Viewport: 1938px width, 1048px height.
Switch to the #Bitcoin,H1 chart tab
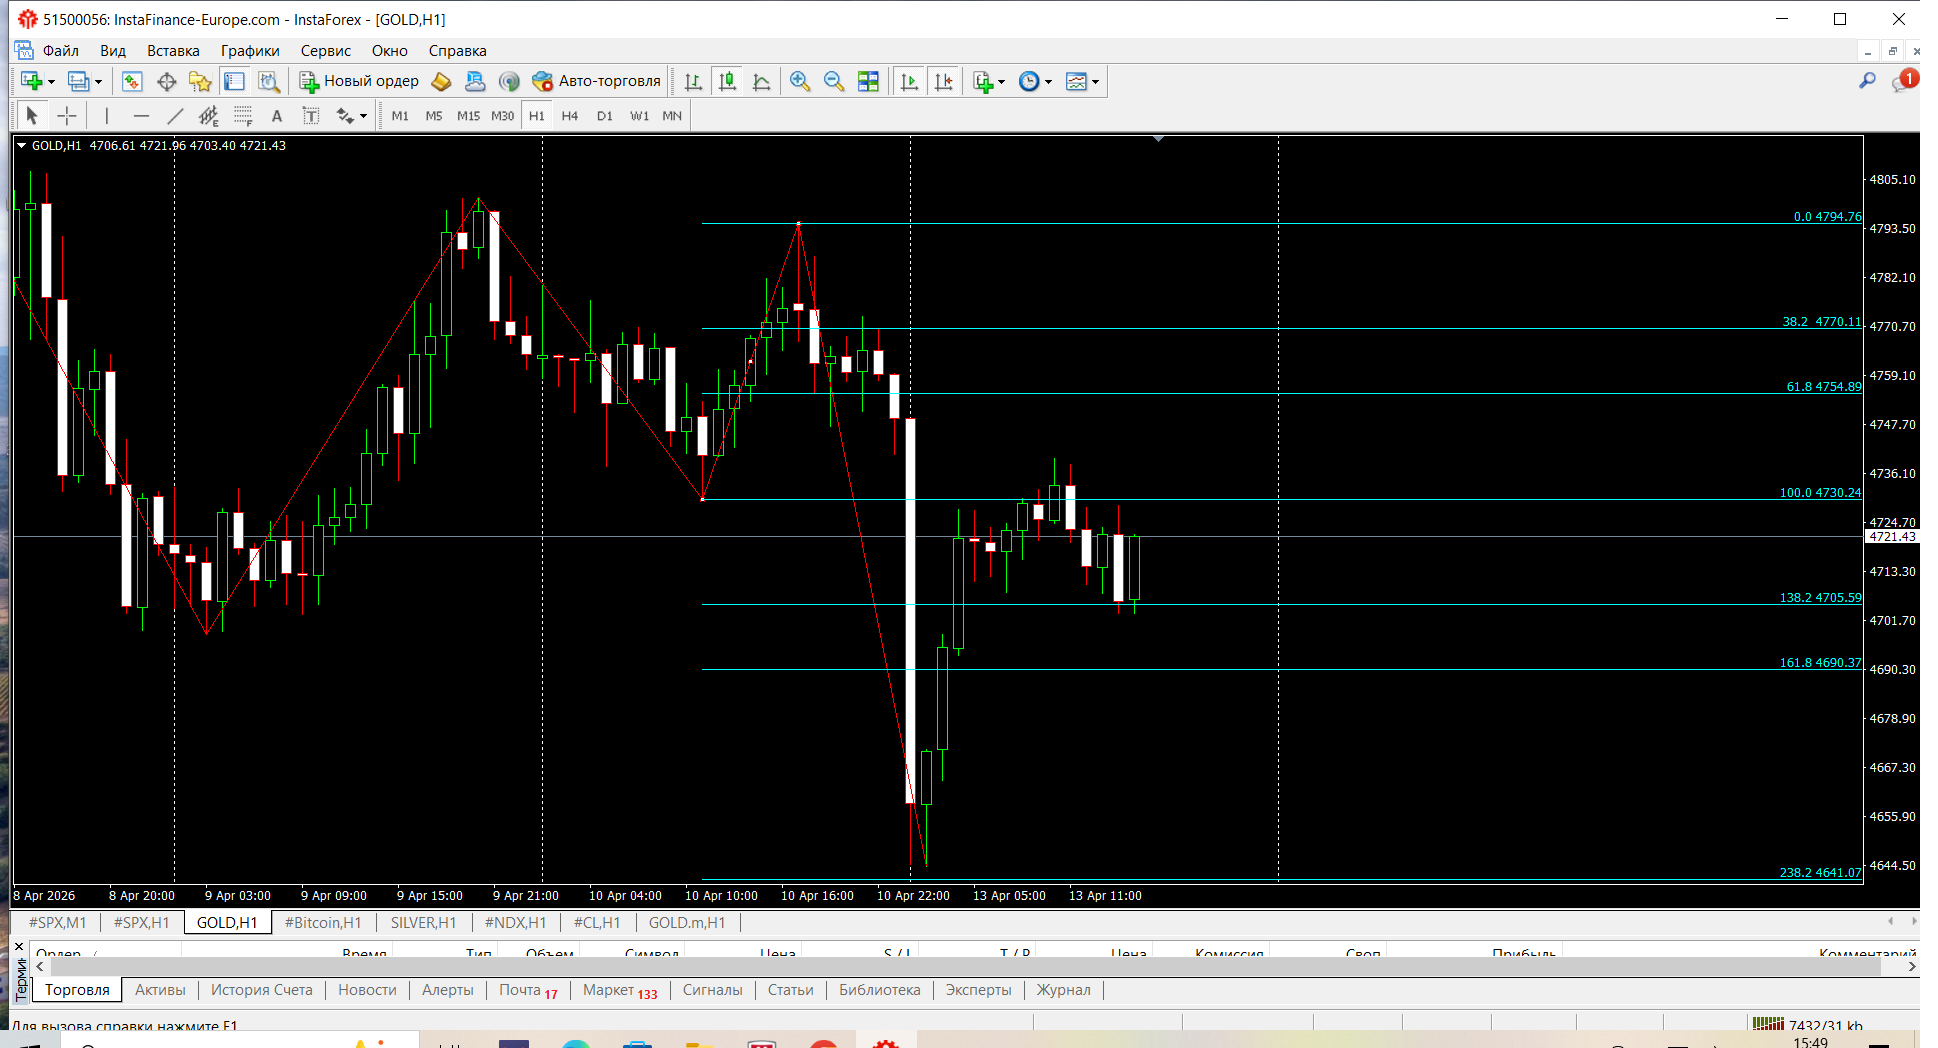tap(323, 923)
